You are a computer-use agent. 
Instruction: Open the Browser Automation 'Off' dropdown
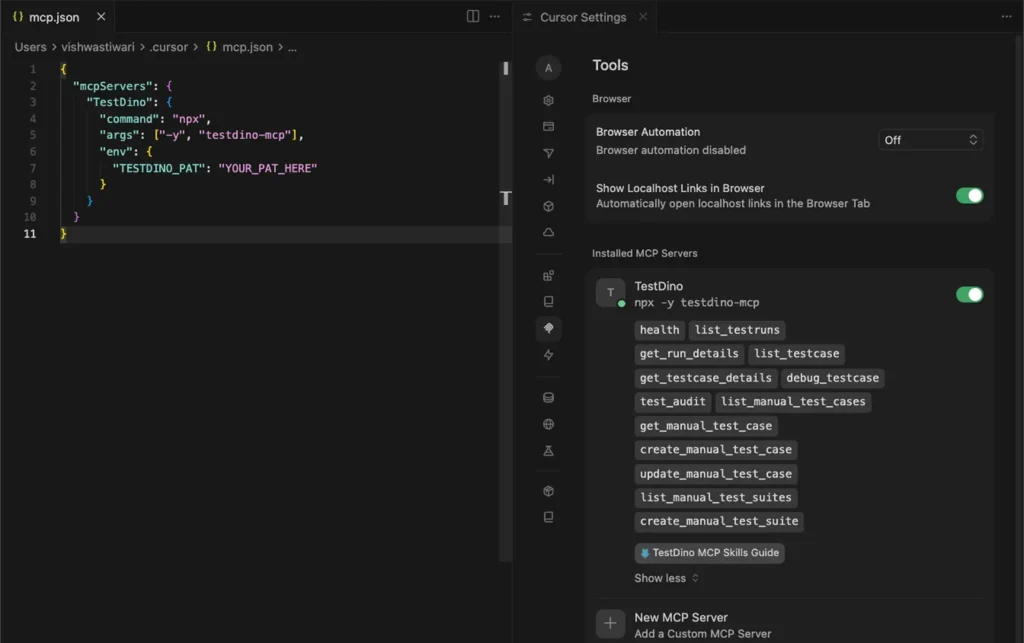[930, 140]
